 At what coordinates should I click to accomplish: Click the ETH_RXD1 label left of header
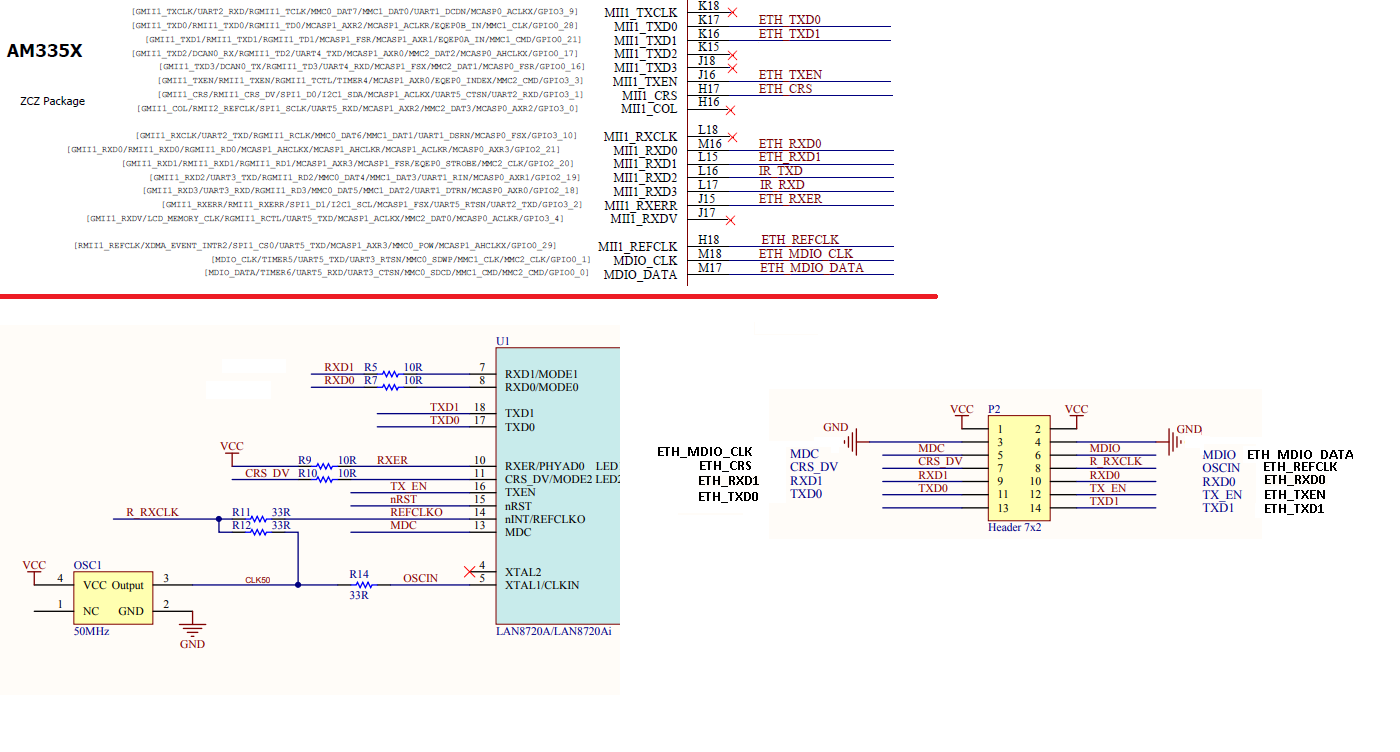[x=728, y=481]
